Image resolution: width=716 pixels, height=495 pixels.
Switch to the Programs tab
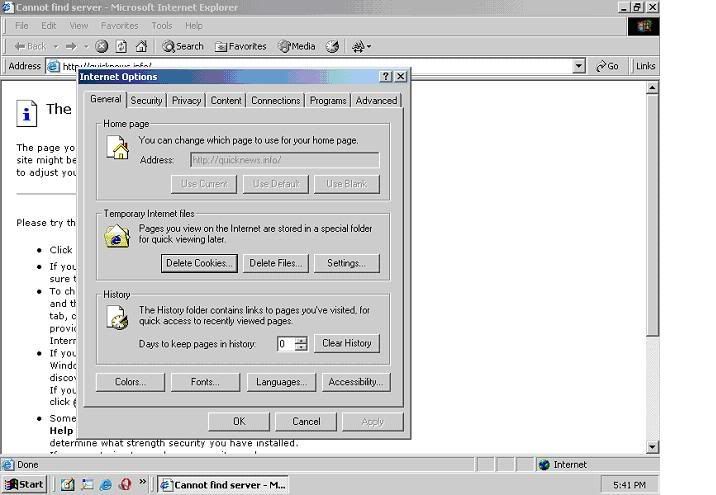328,100
